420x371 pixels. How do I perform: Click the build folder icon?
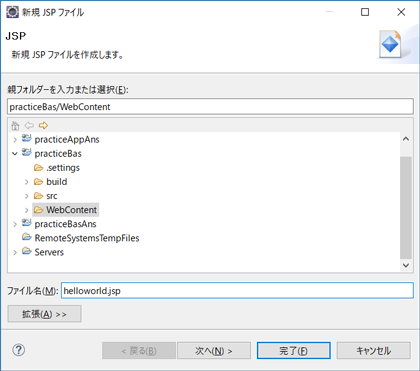click(x=39, y=182)
